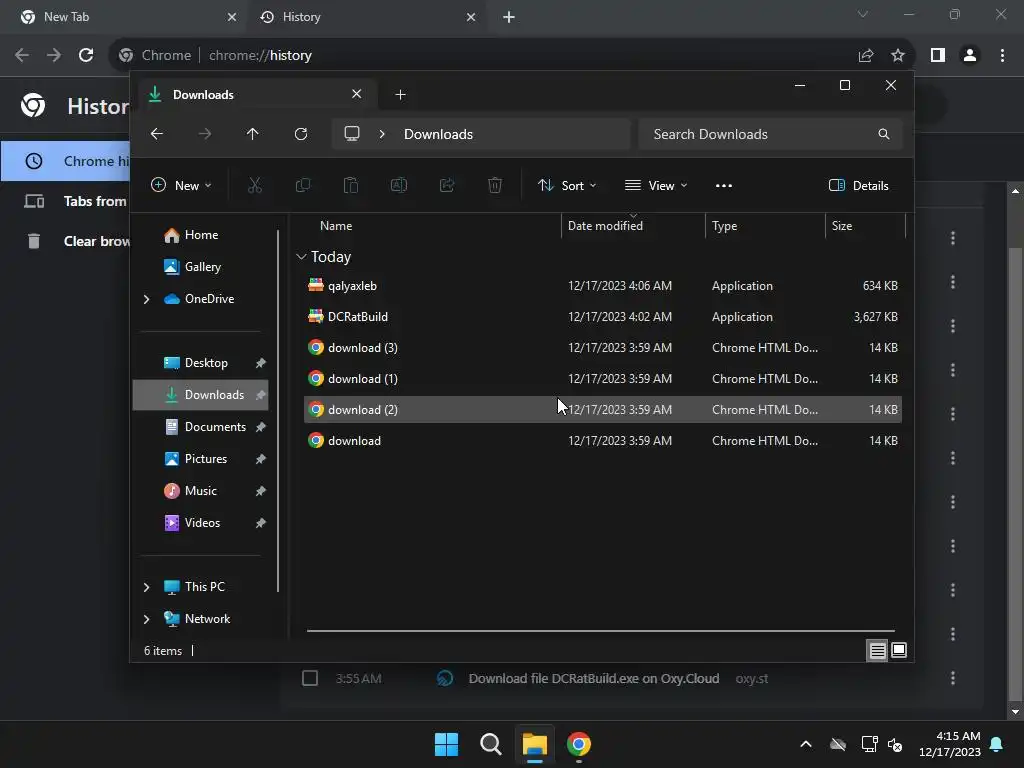Screen dimensions: 1024x768
Task: Click the Delete trash icon in Explorer
Action: (495, 185)
